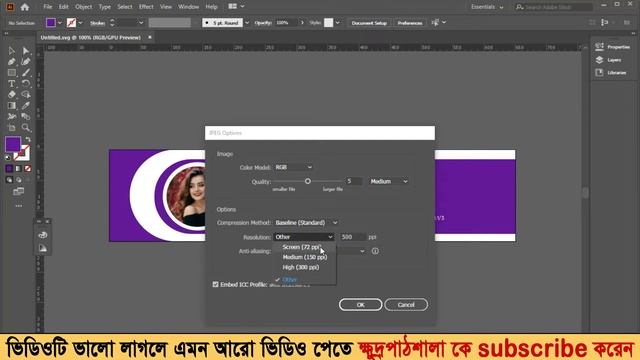Select the Selection tool arrow
Image resolution: width=640 pixels, height=360 pixels.
[x=11, y=51]
